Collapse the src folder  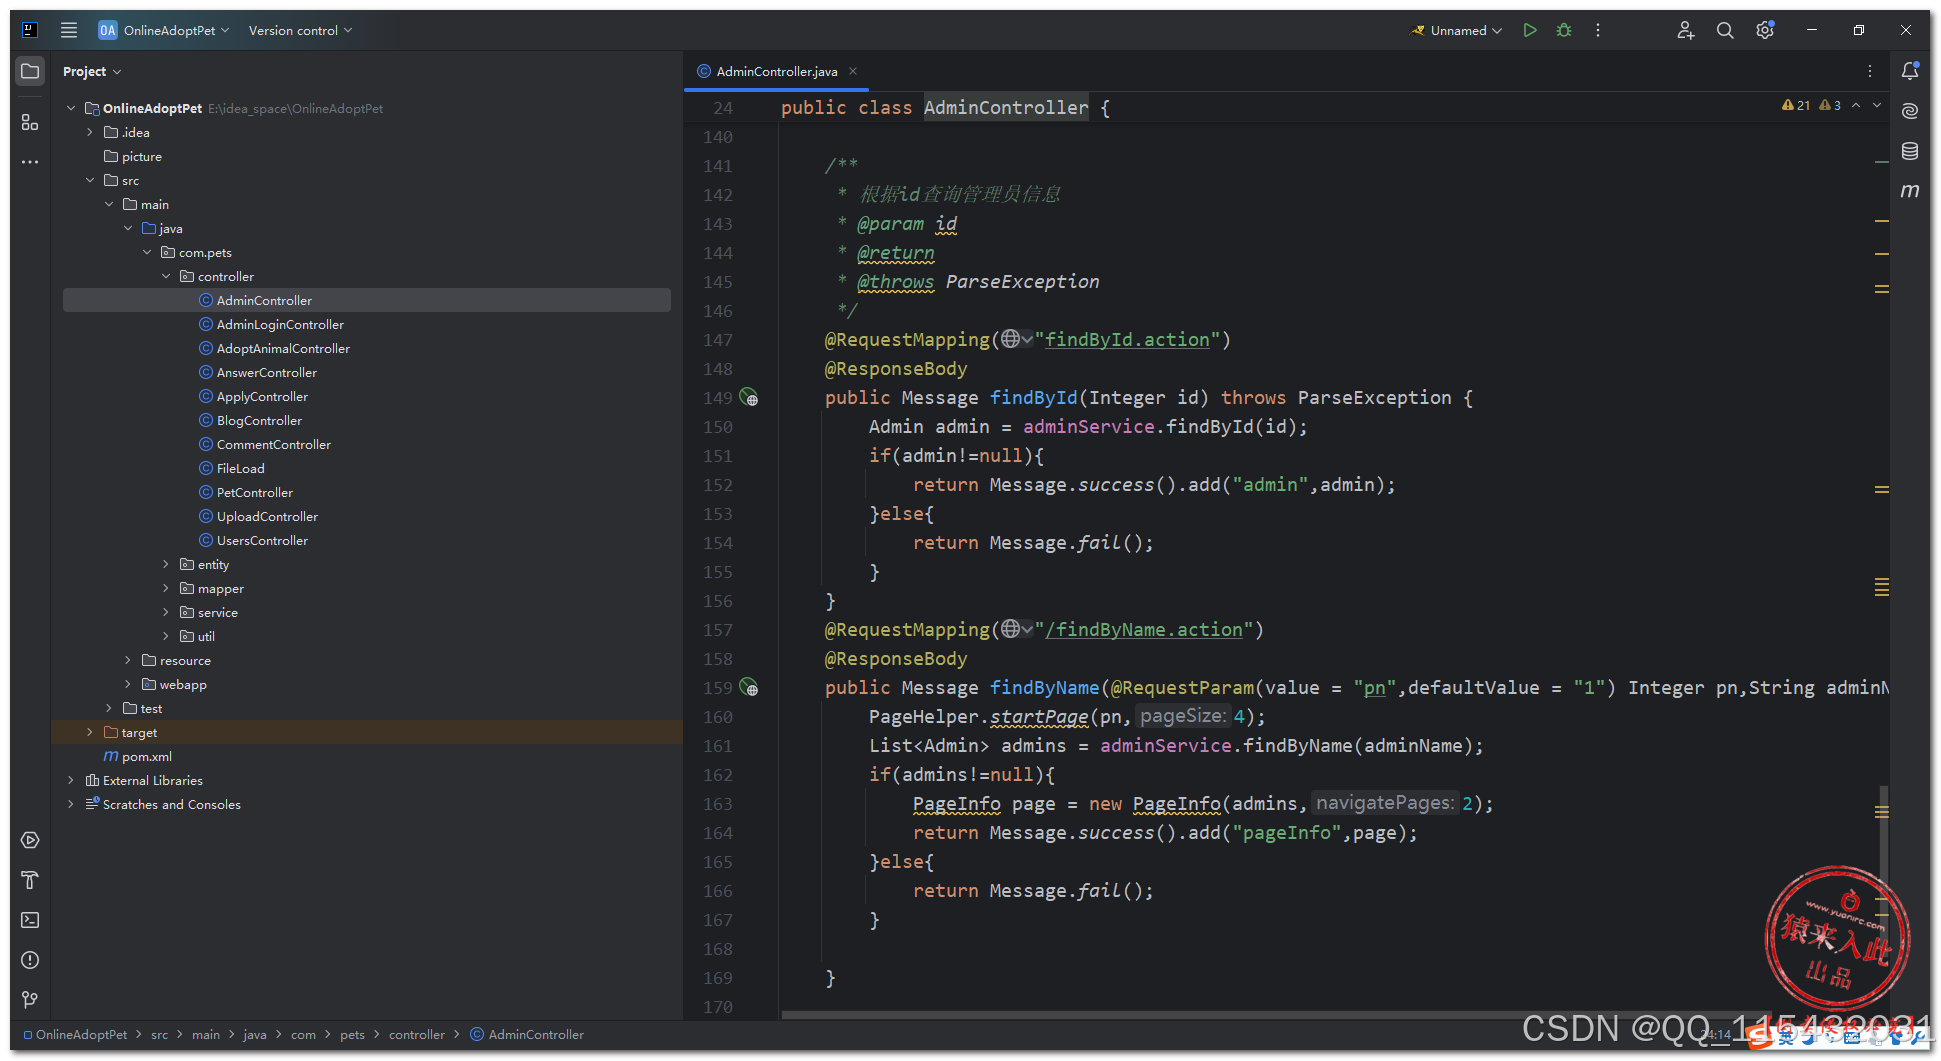89,180
